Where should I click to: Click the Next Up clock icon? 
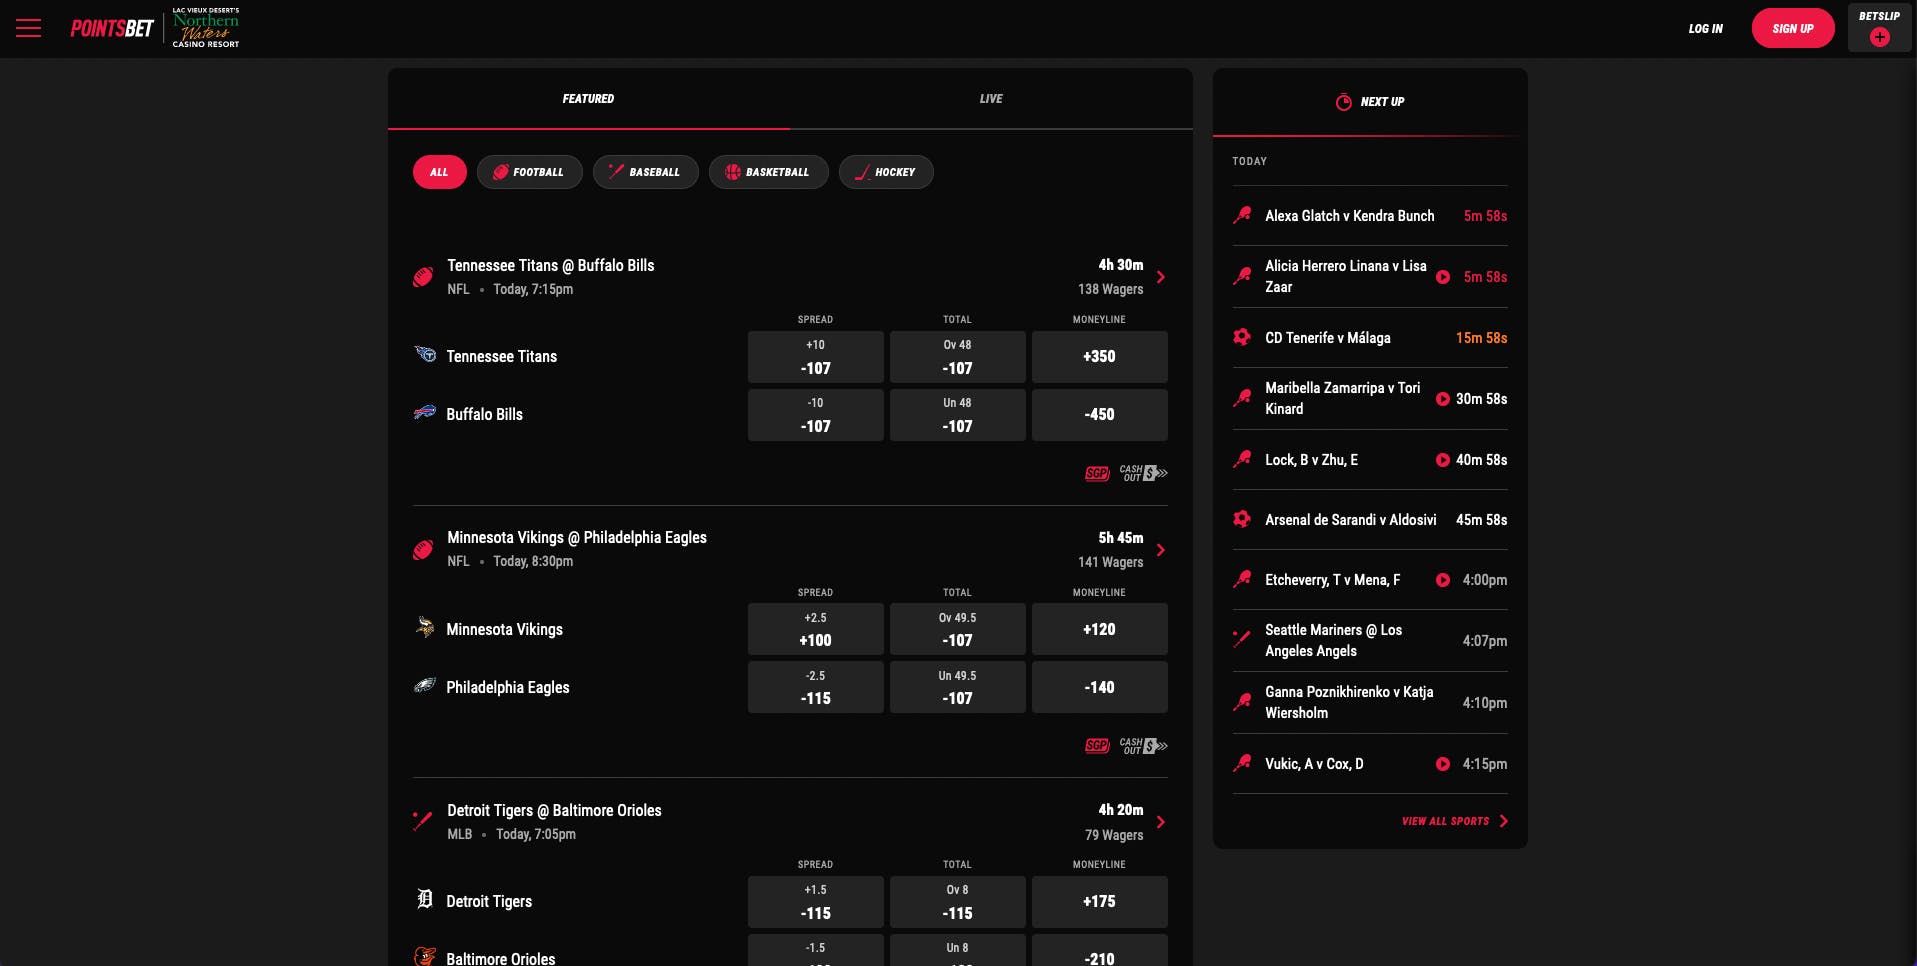coord(1343,101)
